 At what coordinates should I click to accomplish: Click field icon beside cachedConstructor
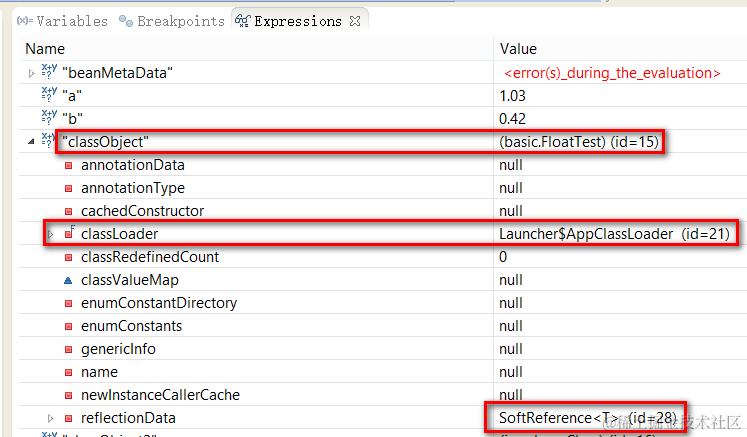[x=69, y=211]
